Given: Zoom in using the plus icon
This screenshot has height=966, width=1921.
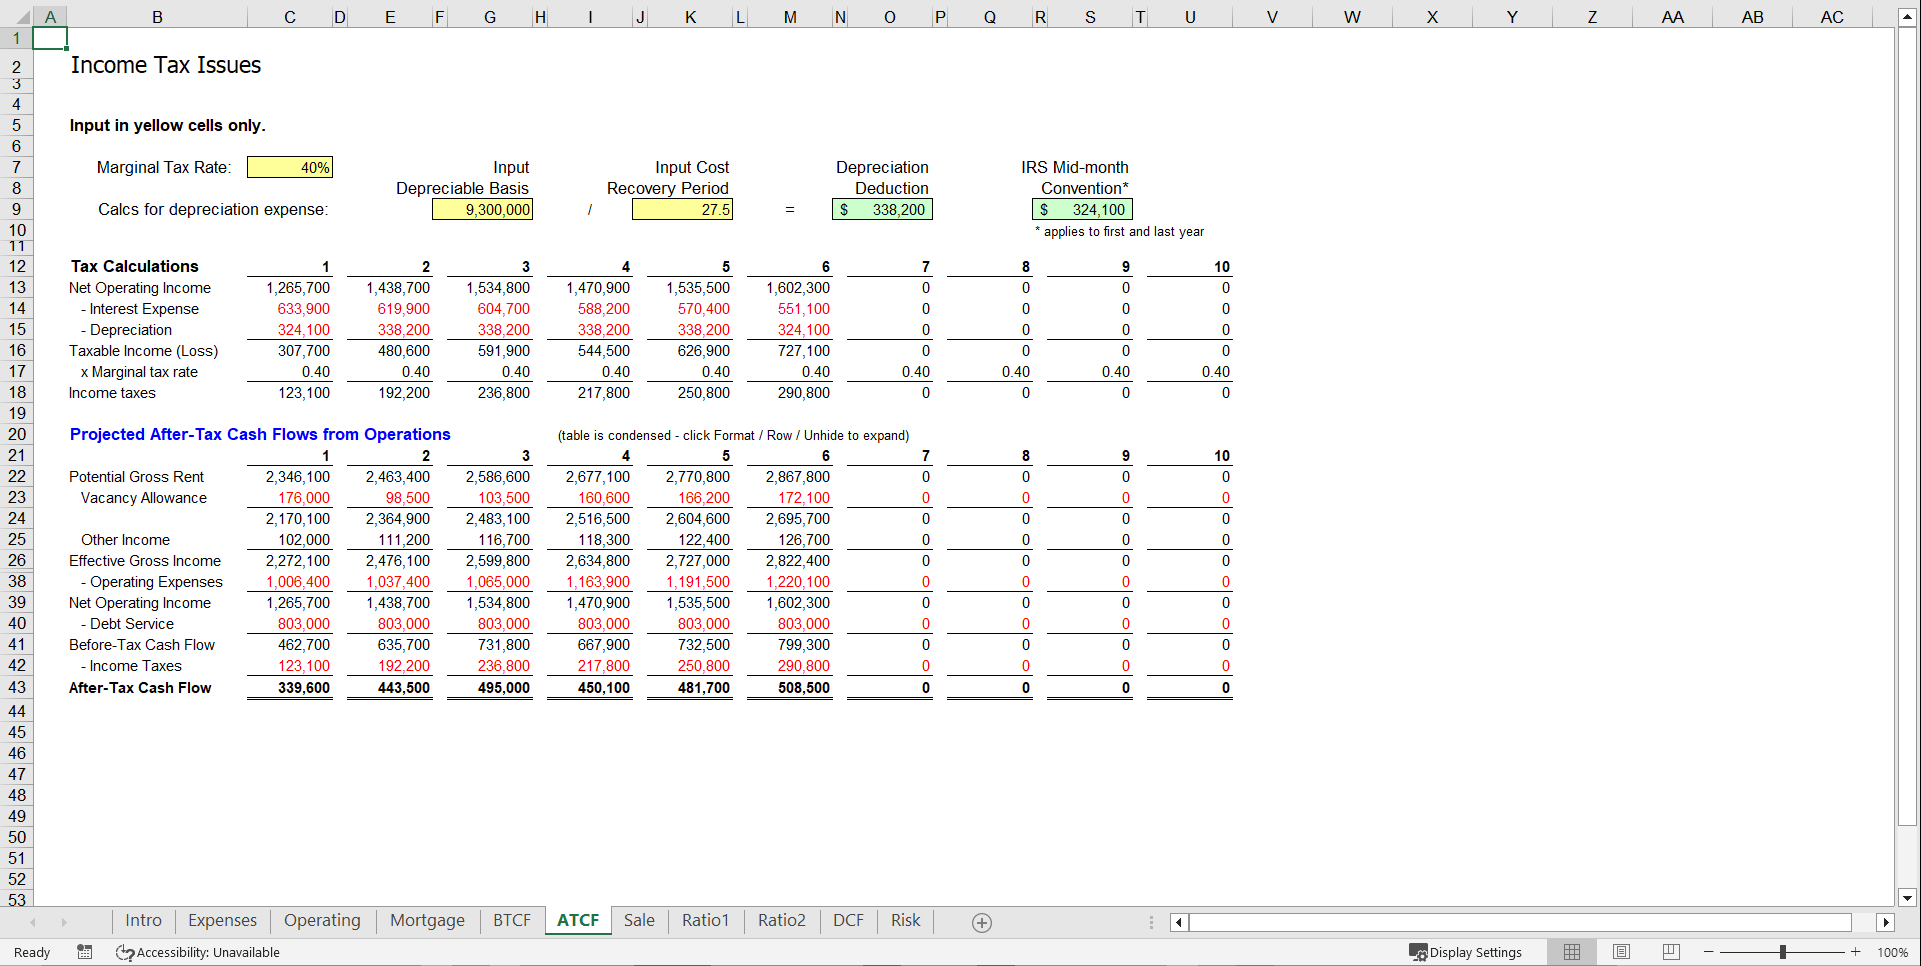Looking at the screenshot, I should click(x=1856, y=952).
